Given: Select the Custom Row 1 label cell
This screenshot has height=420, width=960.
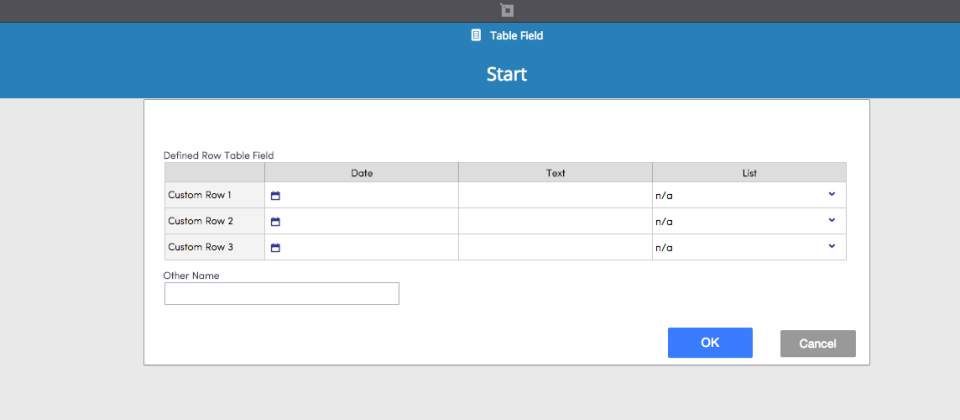Looking at the screenshot, I should click(214, 195).
